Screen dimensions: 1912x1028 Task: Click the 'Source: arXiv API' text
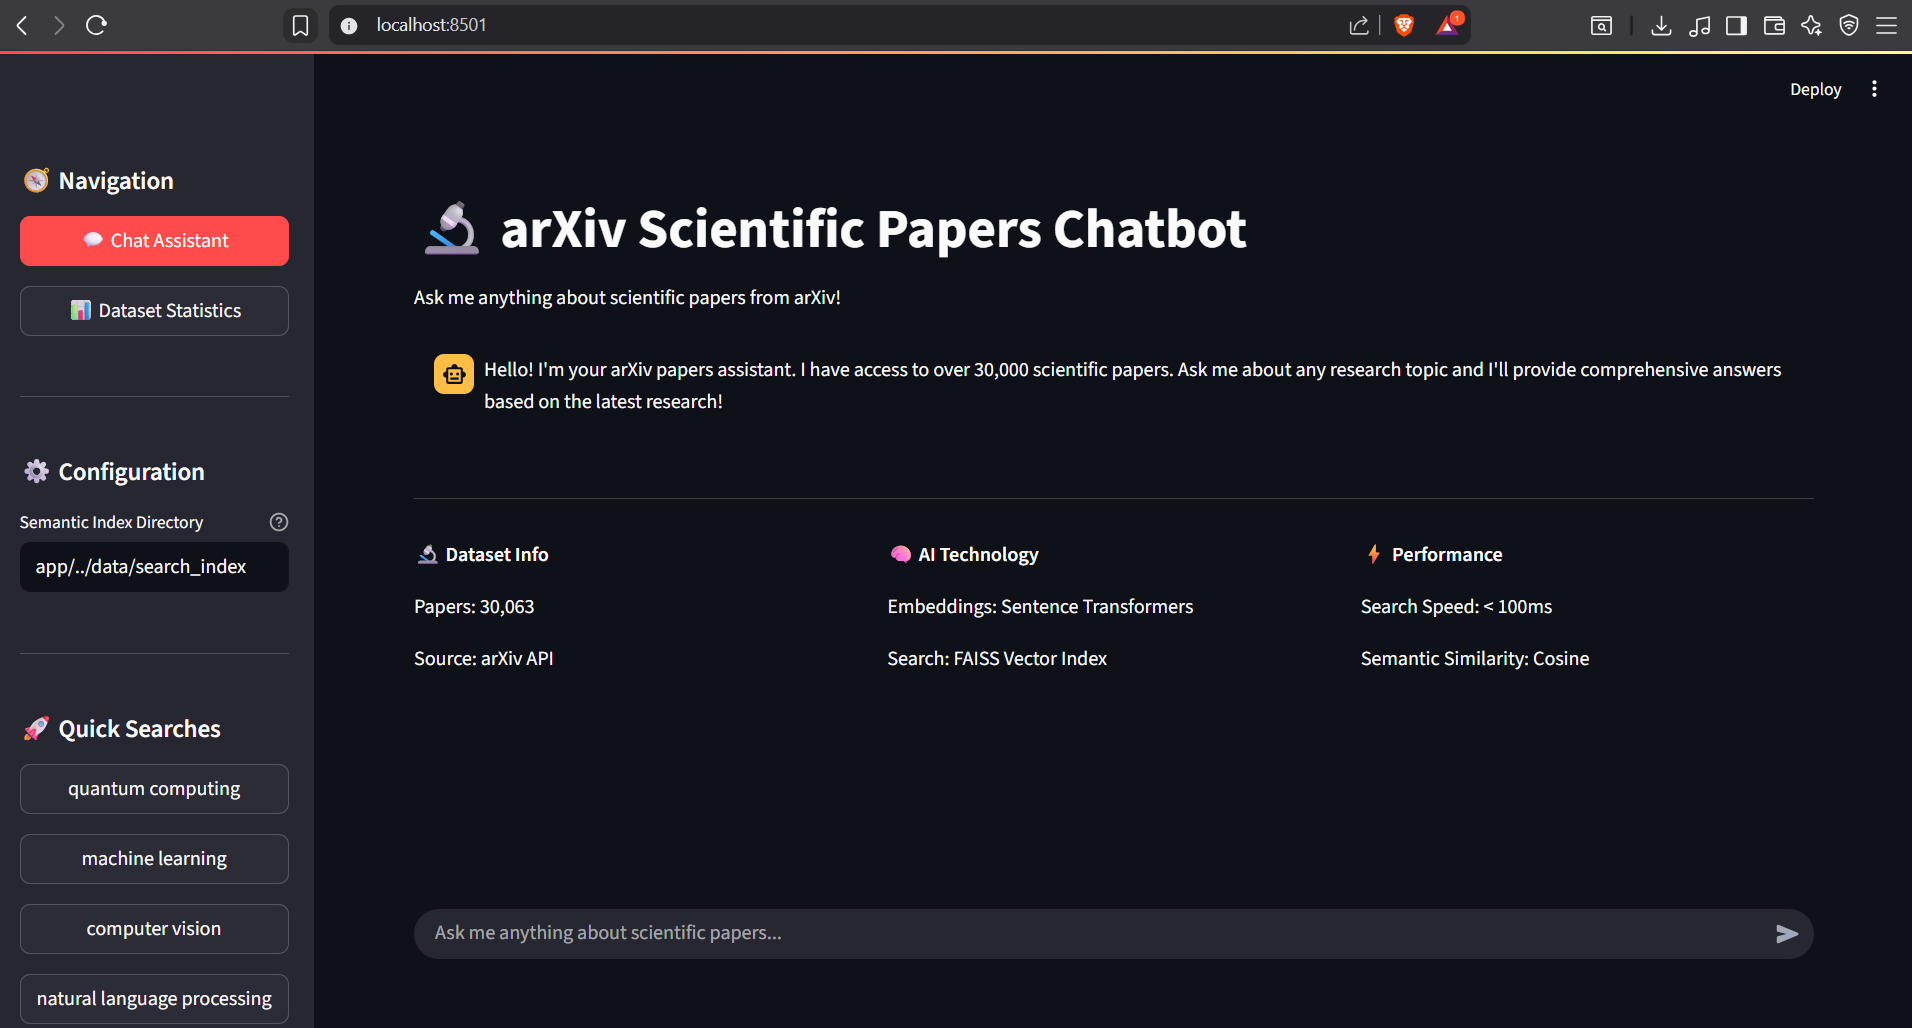(x=484, y=659)
